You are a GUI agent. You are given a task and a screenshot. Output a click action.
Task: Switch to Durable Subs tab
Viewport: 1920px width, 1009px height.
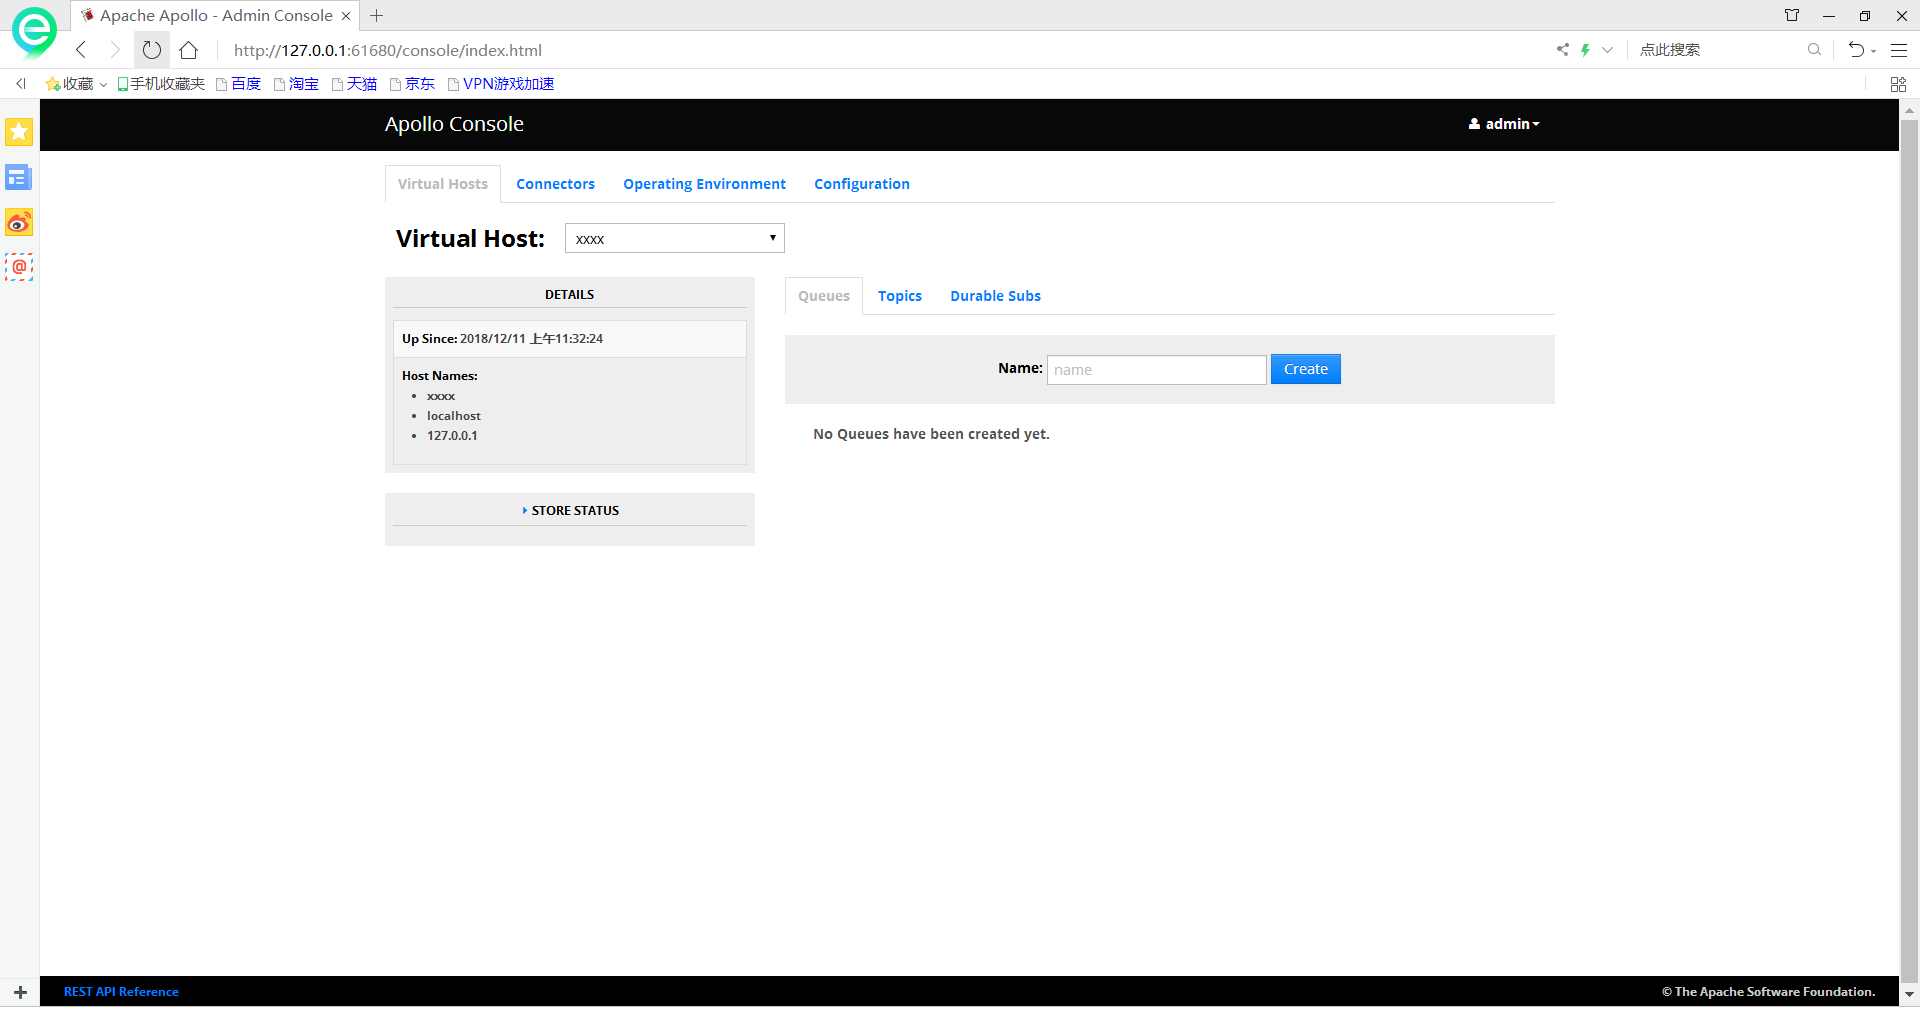(x=995, y=296)
